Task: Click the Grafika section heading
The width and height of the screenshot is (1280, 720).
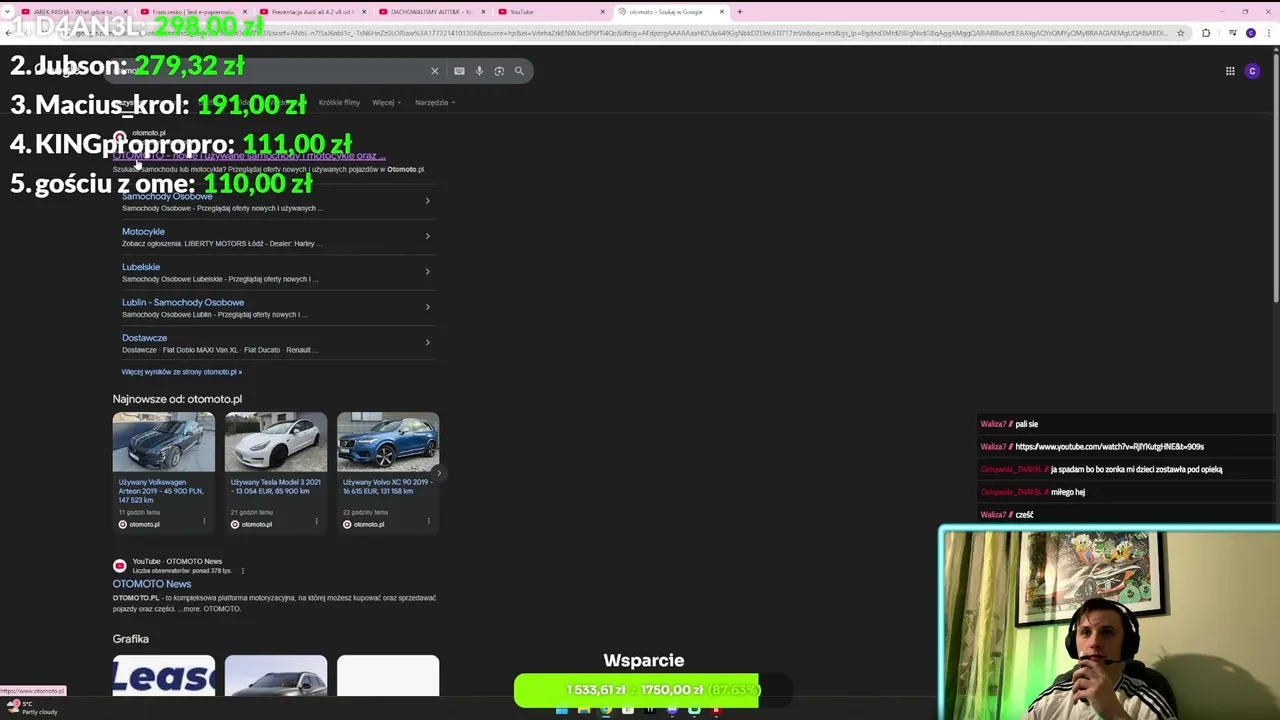Action: click(x=130, y=639)
